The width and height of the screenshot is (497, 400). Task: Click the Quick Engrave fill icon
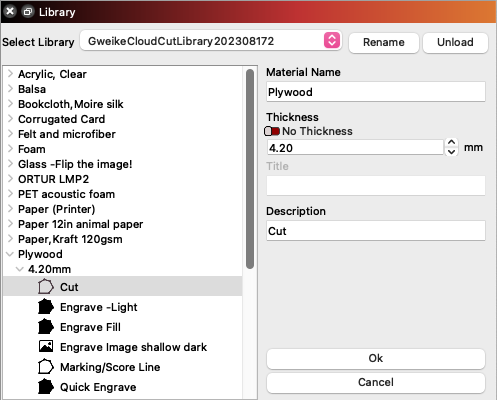click(x=46, y=387)
